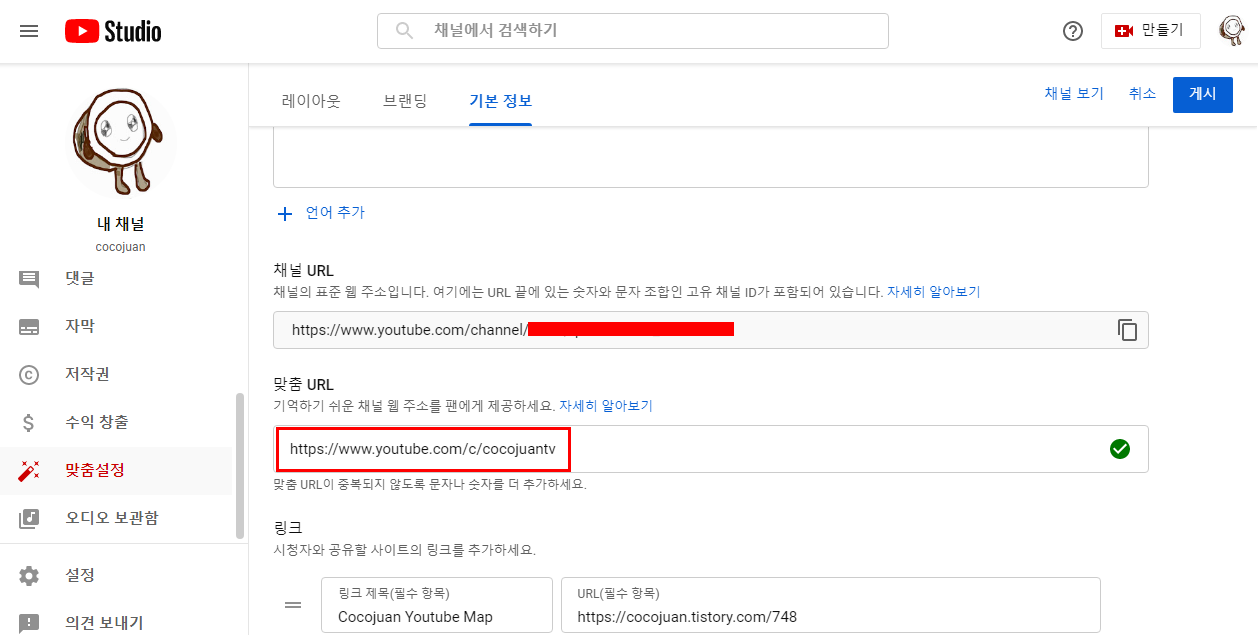Click the 채널 보기 link
This screenshot has width=1258, height=635.
point(1074,93)
